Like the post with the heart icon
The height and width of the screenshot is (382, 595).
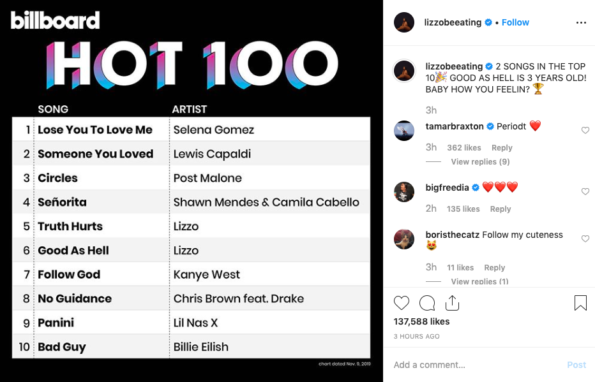401,303
